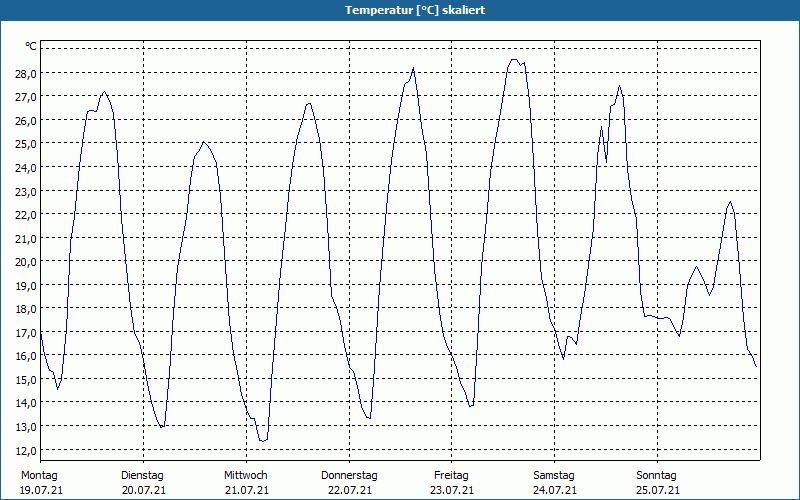Click the 26,0 axis label

pyautogui.click(x=26, y=120)
